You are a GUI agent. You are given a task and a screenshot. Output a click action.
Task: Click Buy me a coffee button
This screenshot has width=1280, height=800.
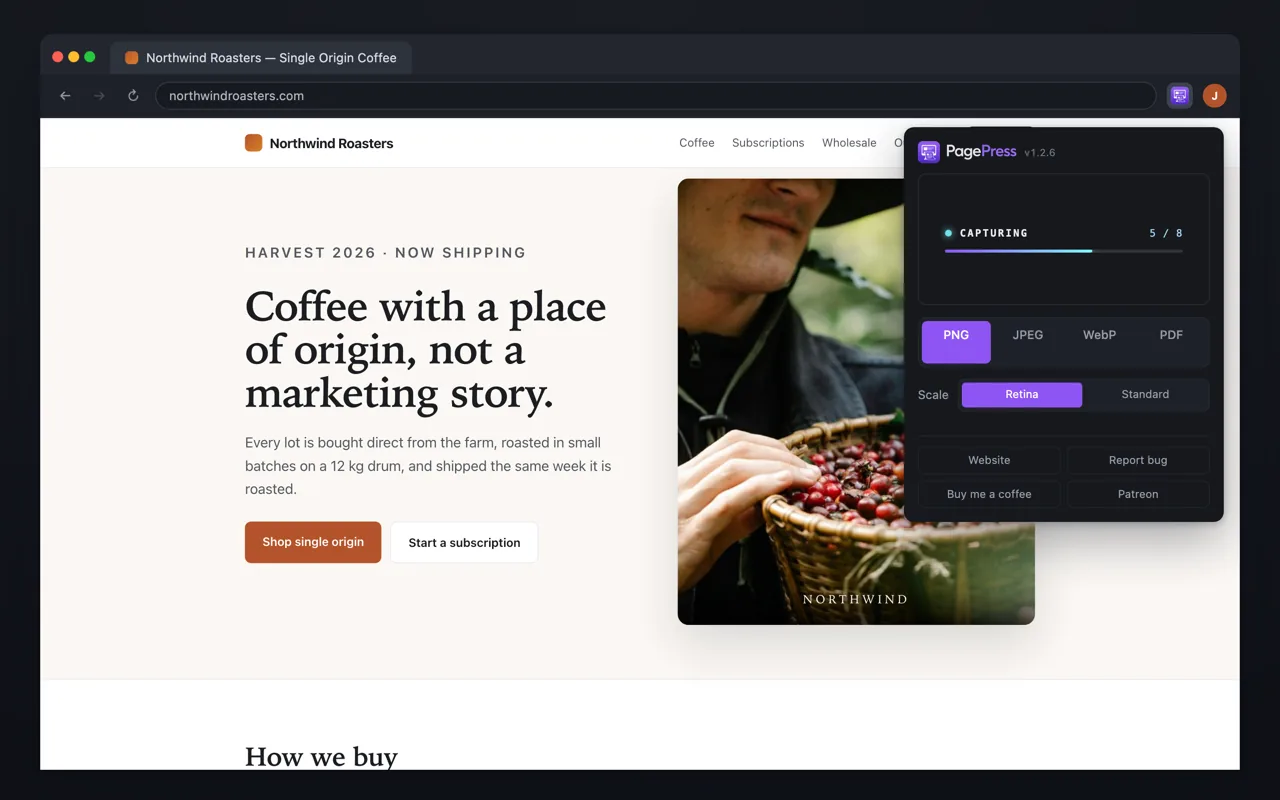(989, 494)
